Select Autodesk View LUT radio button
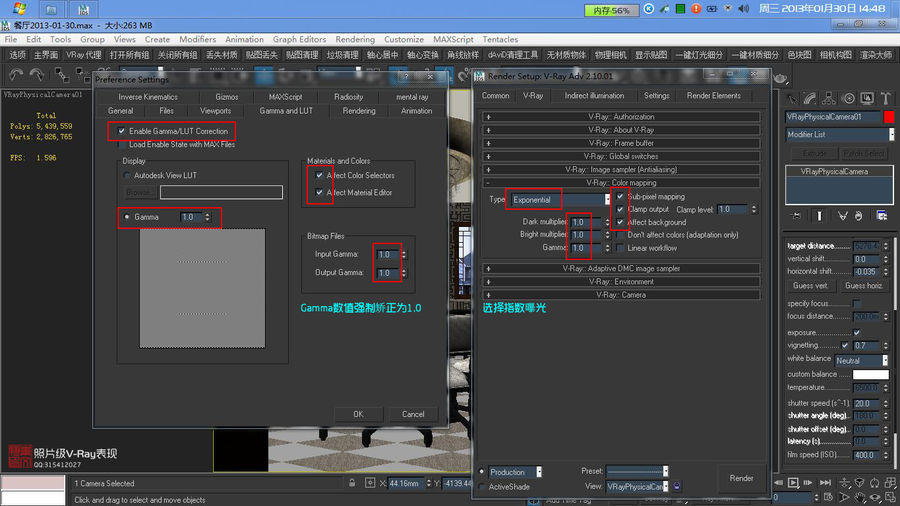The image size is (900, 506). click(x=127, y=175)
